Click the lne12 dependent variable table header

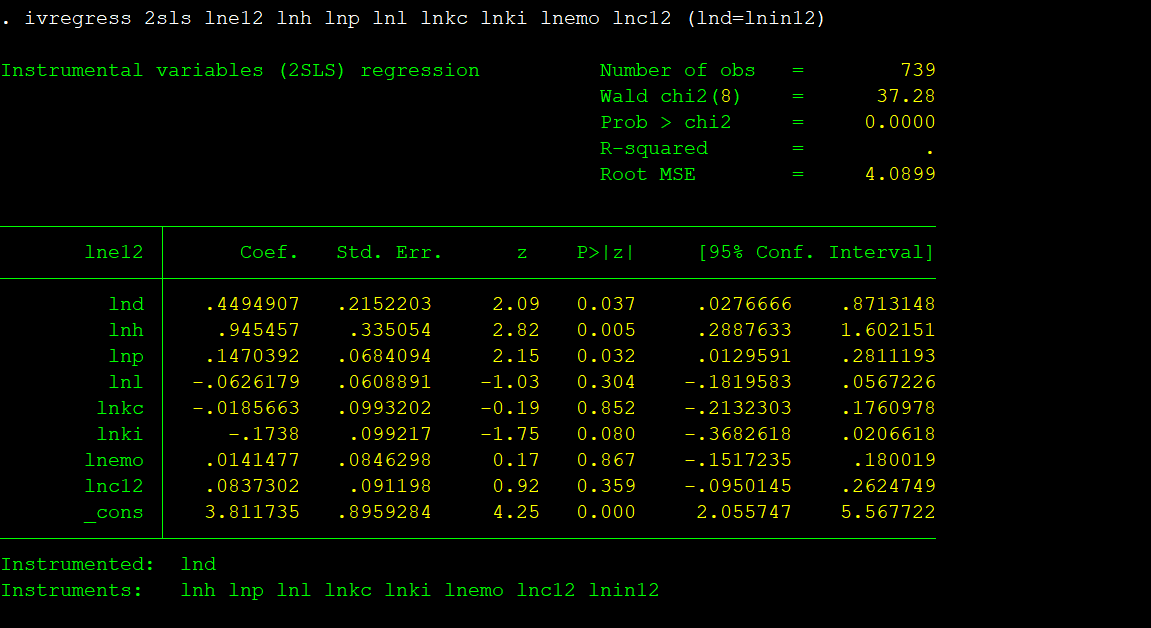click(x=114, y=253)
